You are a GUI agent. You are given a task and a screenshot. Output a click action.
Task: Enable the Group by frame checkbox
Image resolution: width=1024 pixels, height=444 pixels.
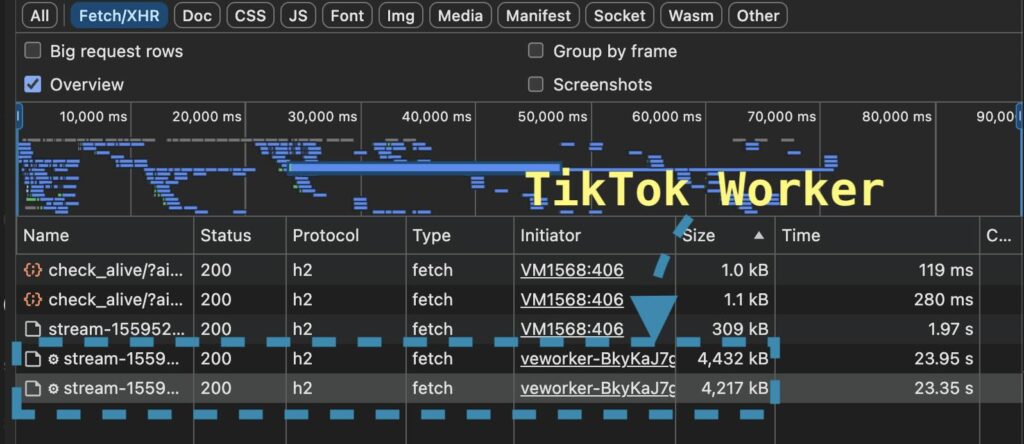[x=536, y=51]
